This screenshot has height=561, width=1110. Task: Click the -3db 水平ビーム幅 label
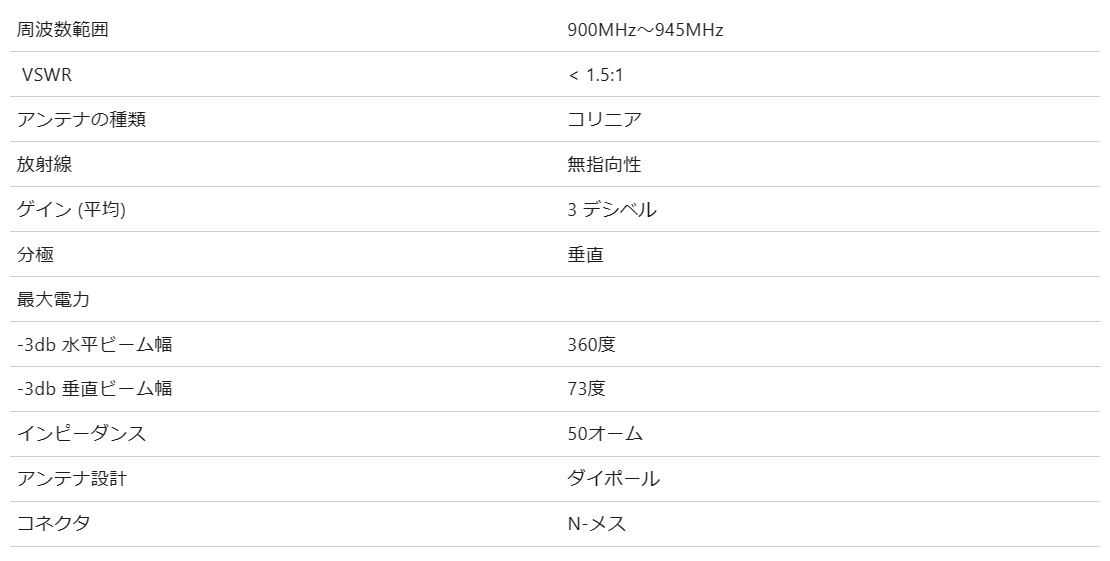click(95, 344)
